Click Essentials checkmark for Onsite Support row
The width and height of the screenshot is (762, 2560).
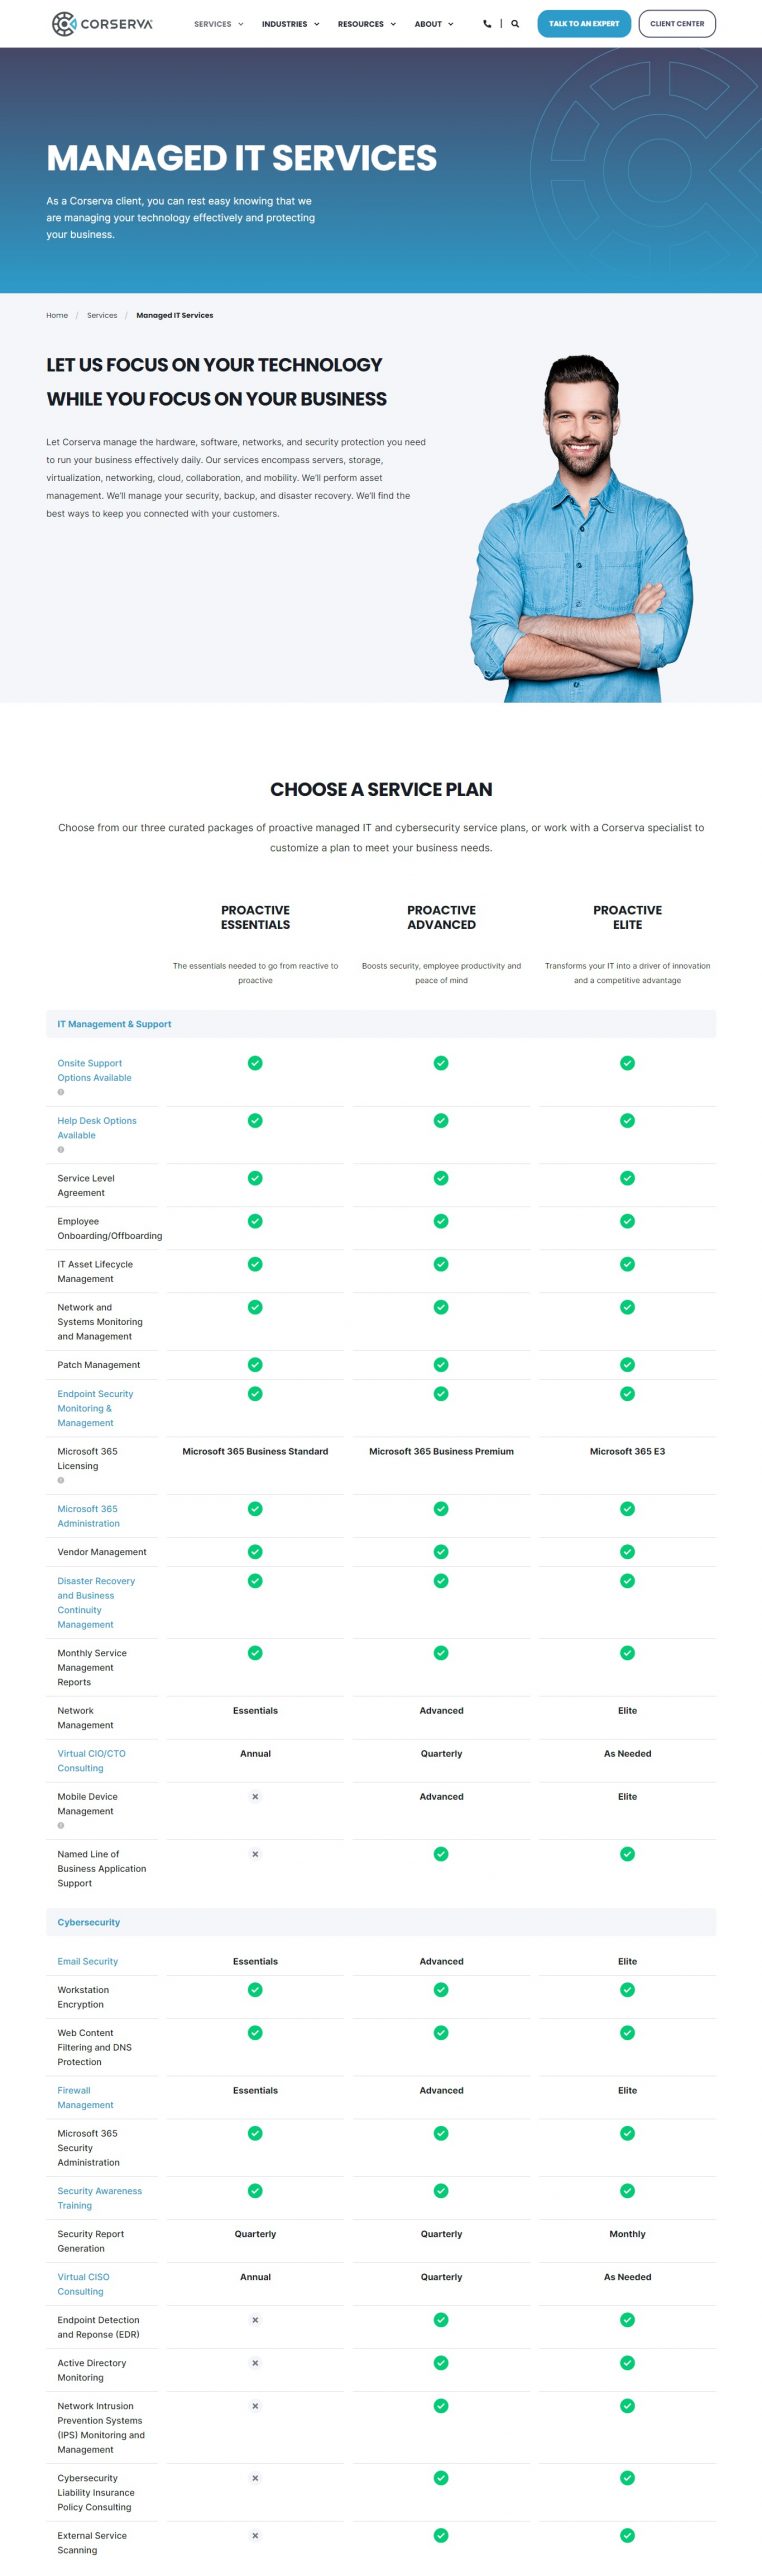point(255,1063)
